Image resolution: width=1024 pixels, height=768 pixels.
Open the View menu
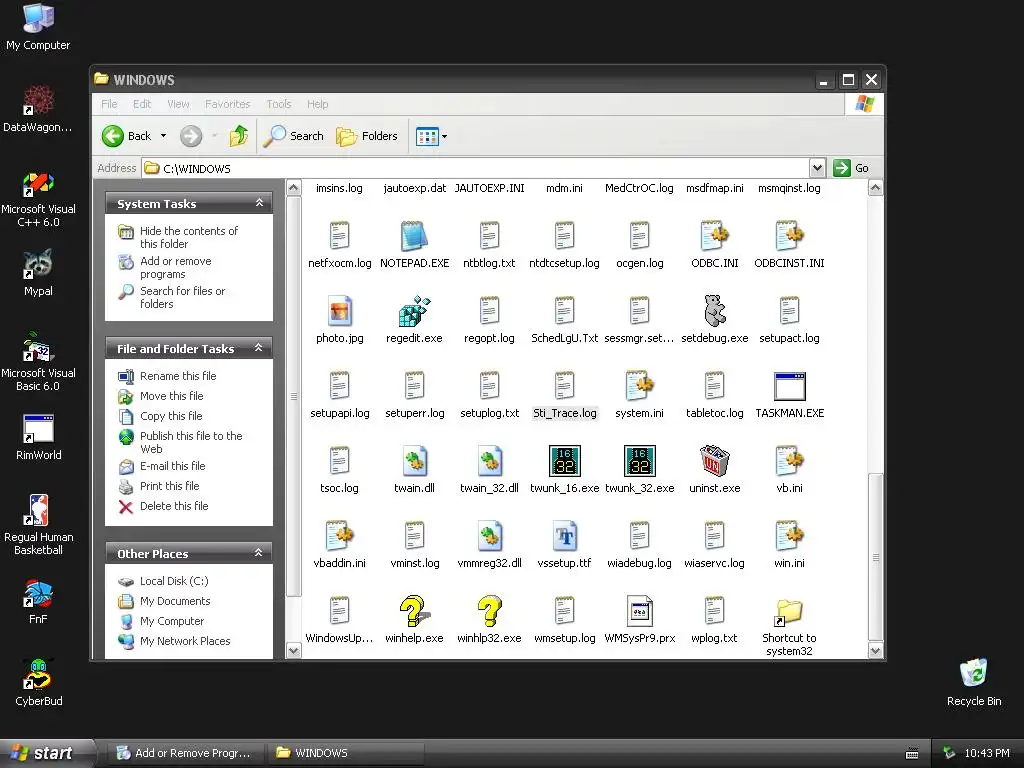(x=178, y=104)
